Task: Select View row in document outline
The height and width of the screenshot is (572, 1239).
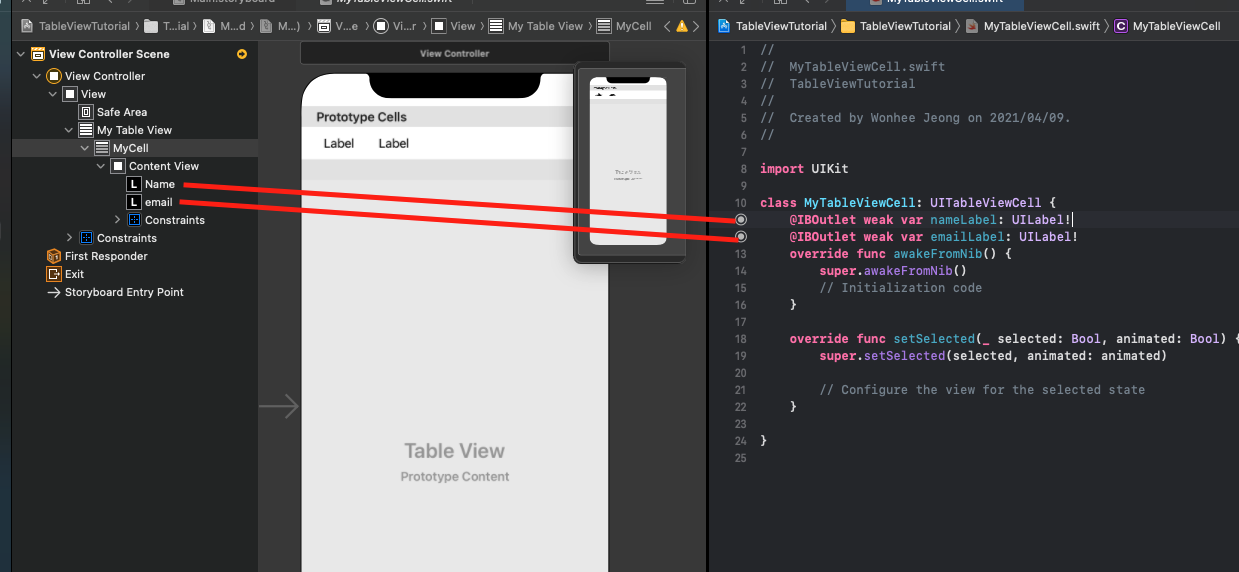Action: click(135, 94)
